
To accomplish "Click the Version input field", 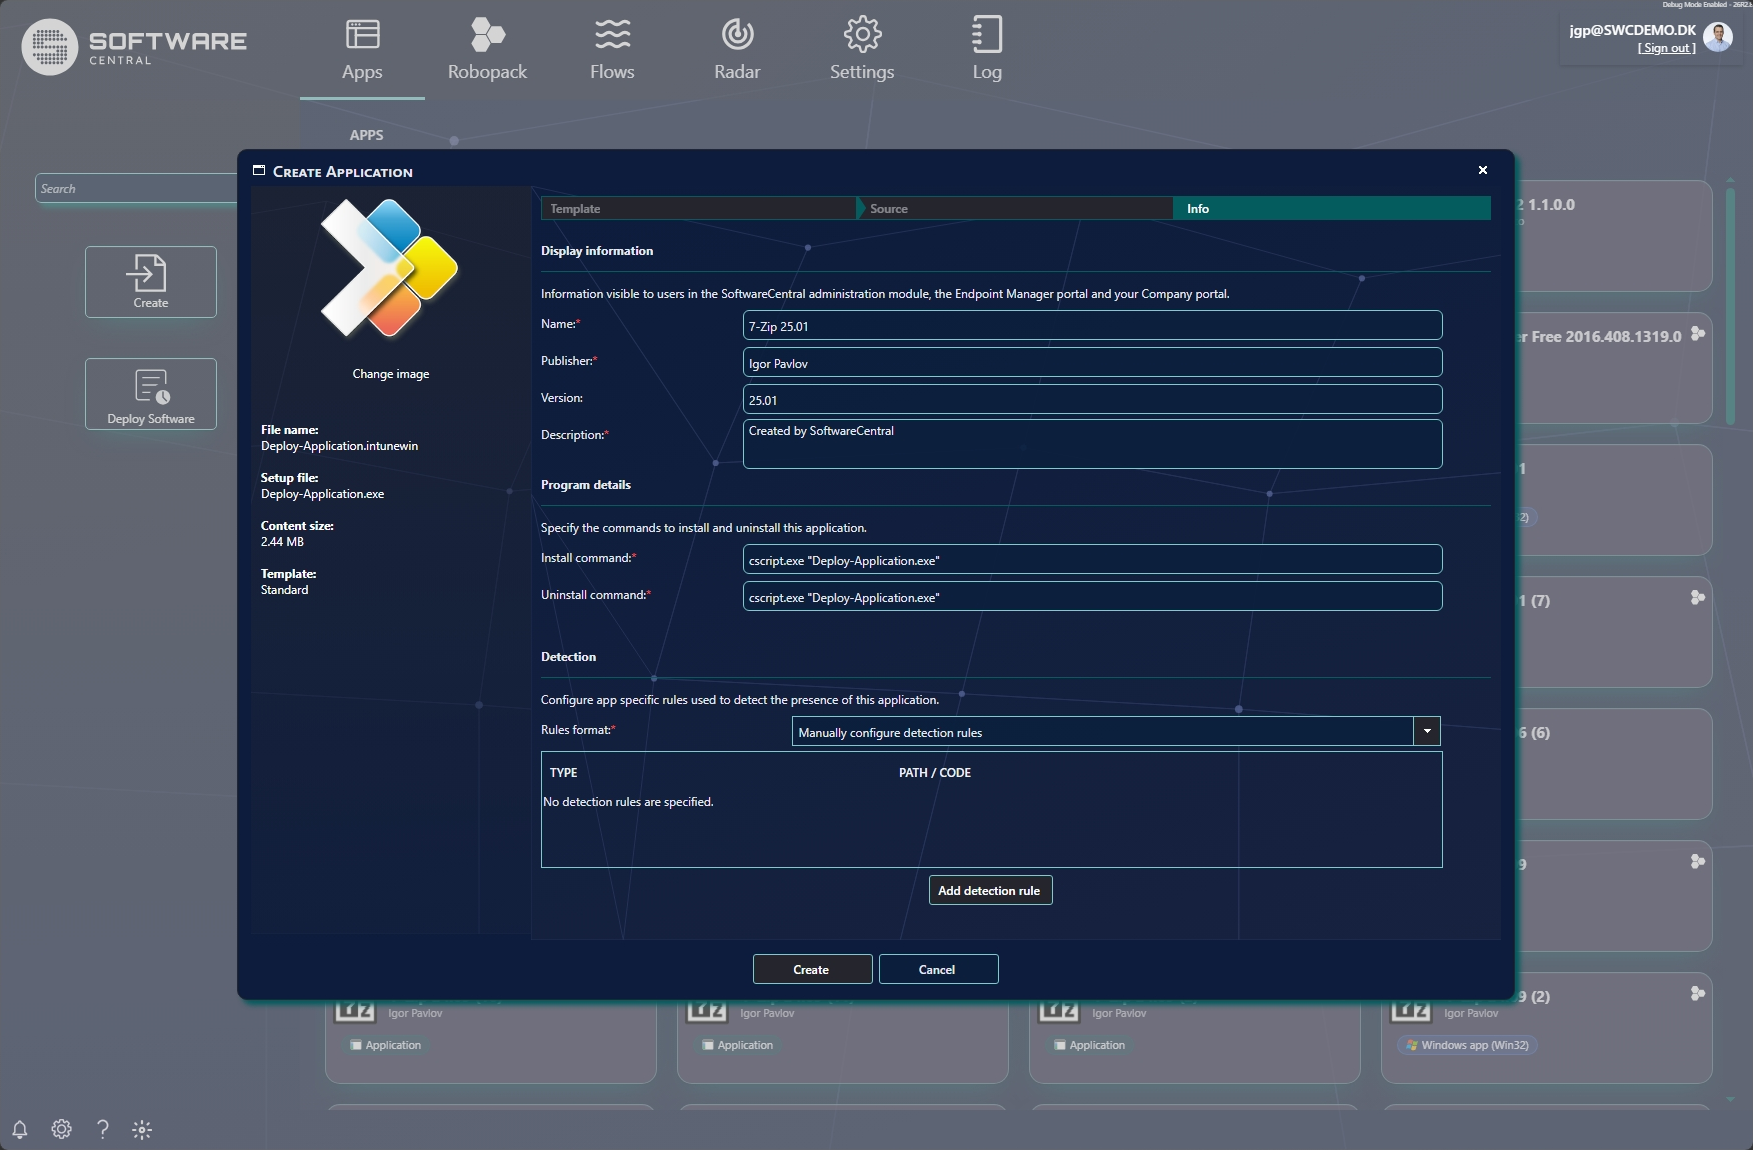I will [1092, 399].
